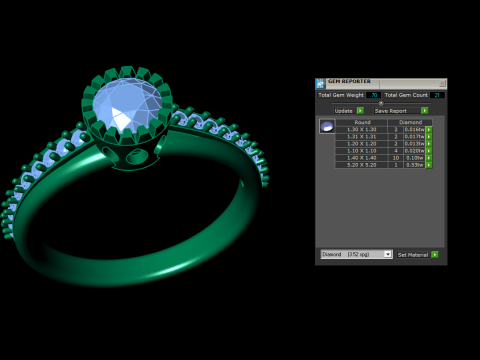Click the Diamond column header
The image size is (480, 360).
click(x=410, y=122)
